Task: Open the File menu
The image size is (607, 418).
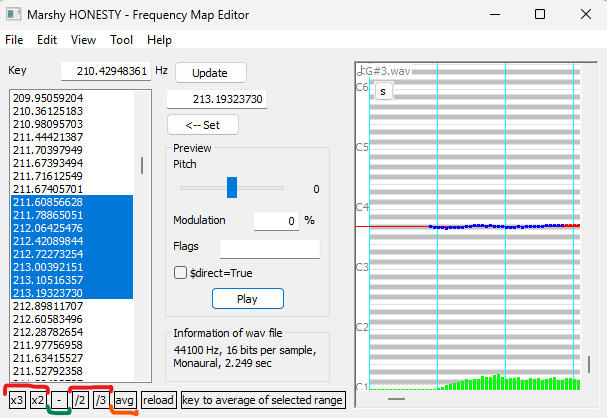Action: click(x=14, y=40)
